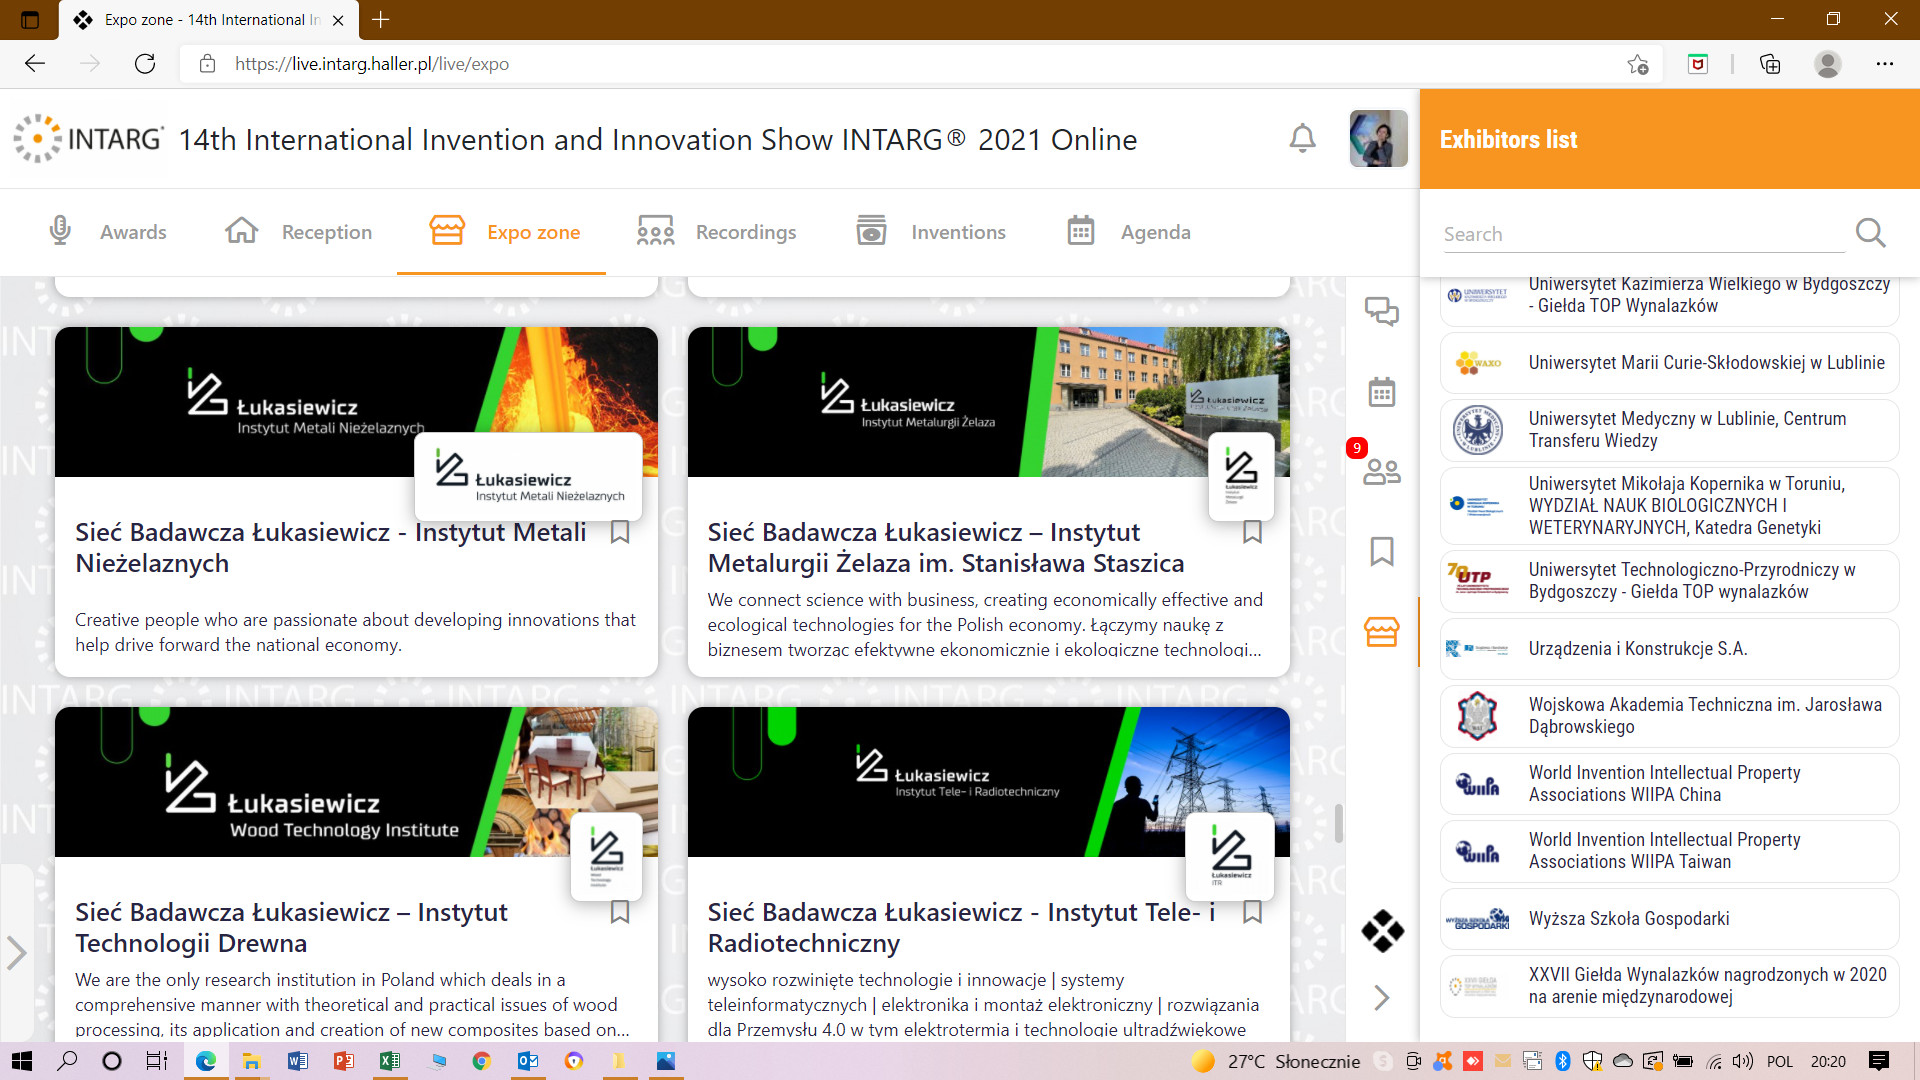The image size is (1920, 1080).
Task: Open Windows Start menu
Action: click(21, 1061)
